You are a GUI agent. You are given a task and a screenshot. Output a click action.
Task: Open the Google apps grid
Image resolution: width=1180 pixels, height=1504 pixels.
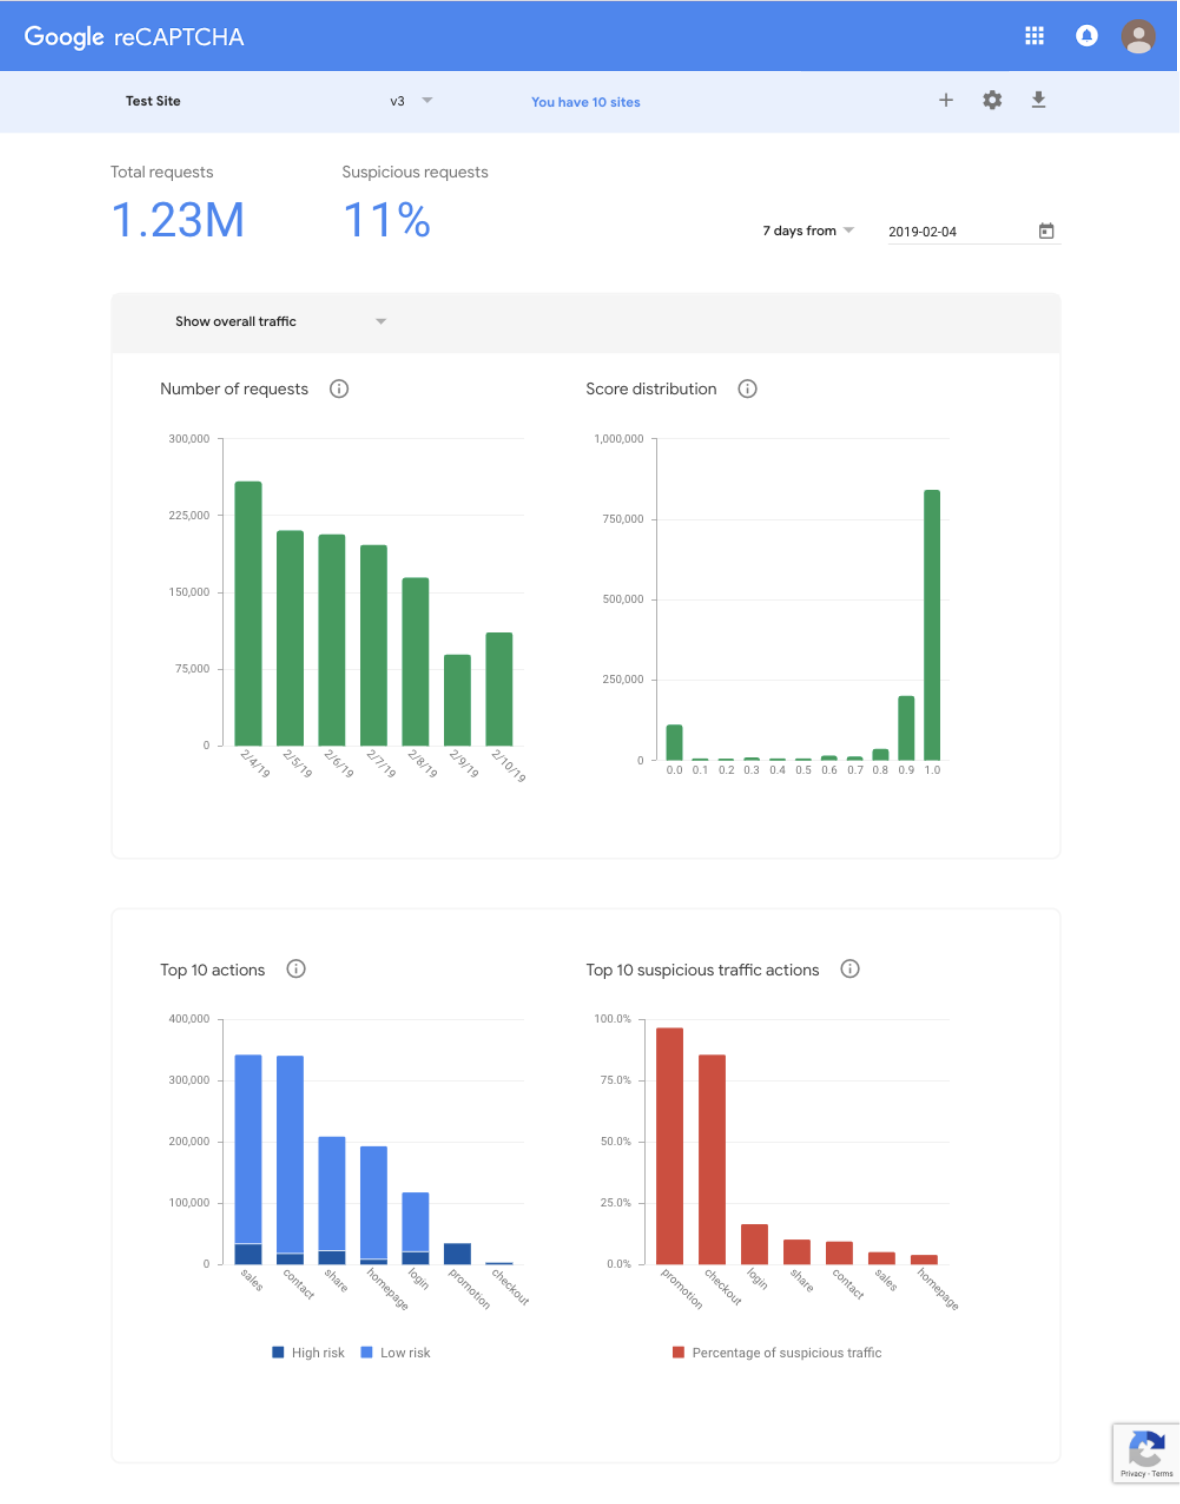click(x=1034, y=36)
